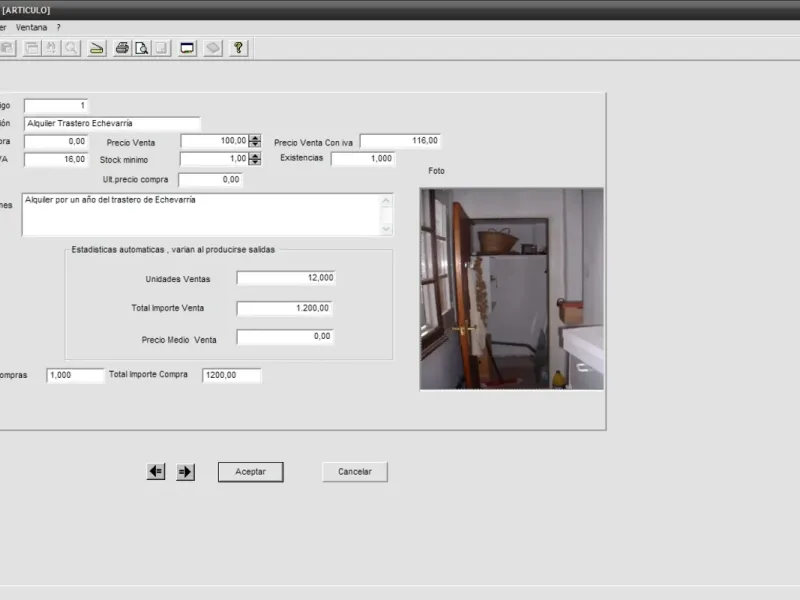Select the Total Importe Compra field
Image resolution: width=800 pixels, height=600 pixels.
pos(231,375)
